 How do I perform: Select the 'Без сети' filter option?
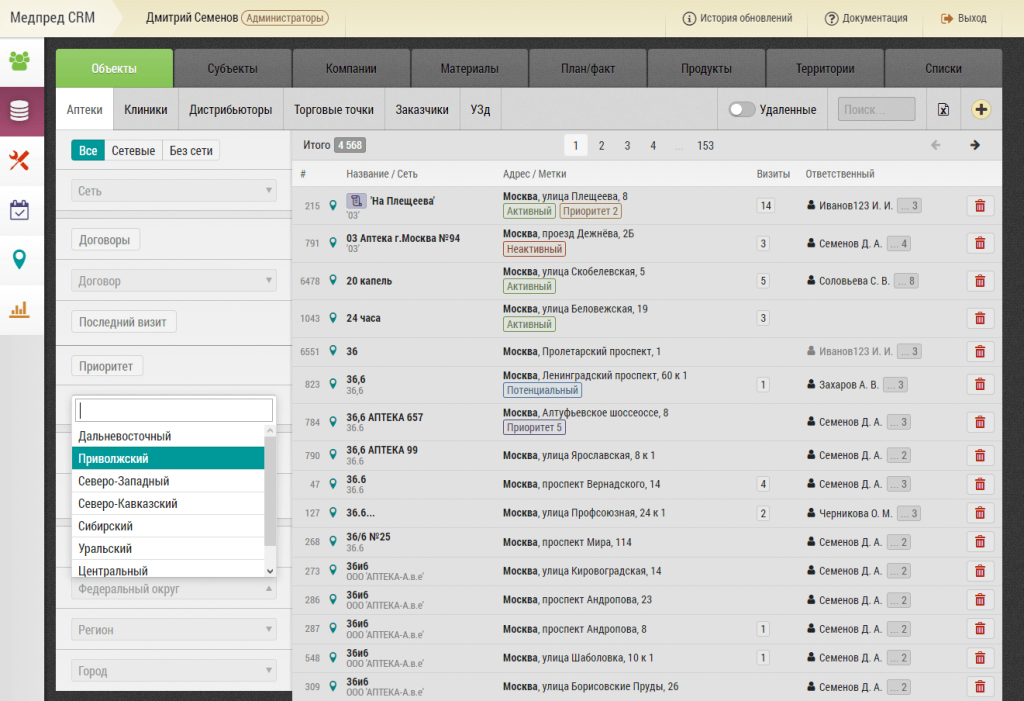coord(191,151)
